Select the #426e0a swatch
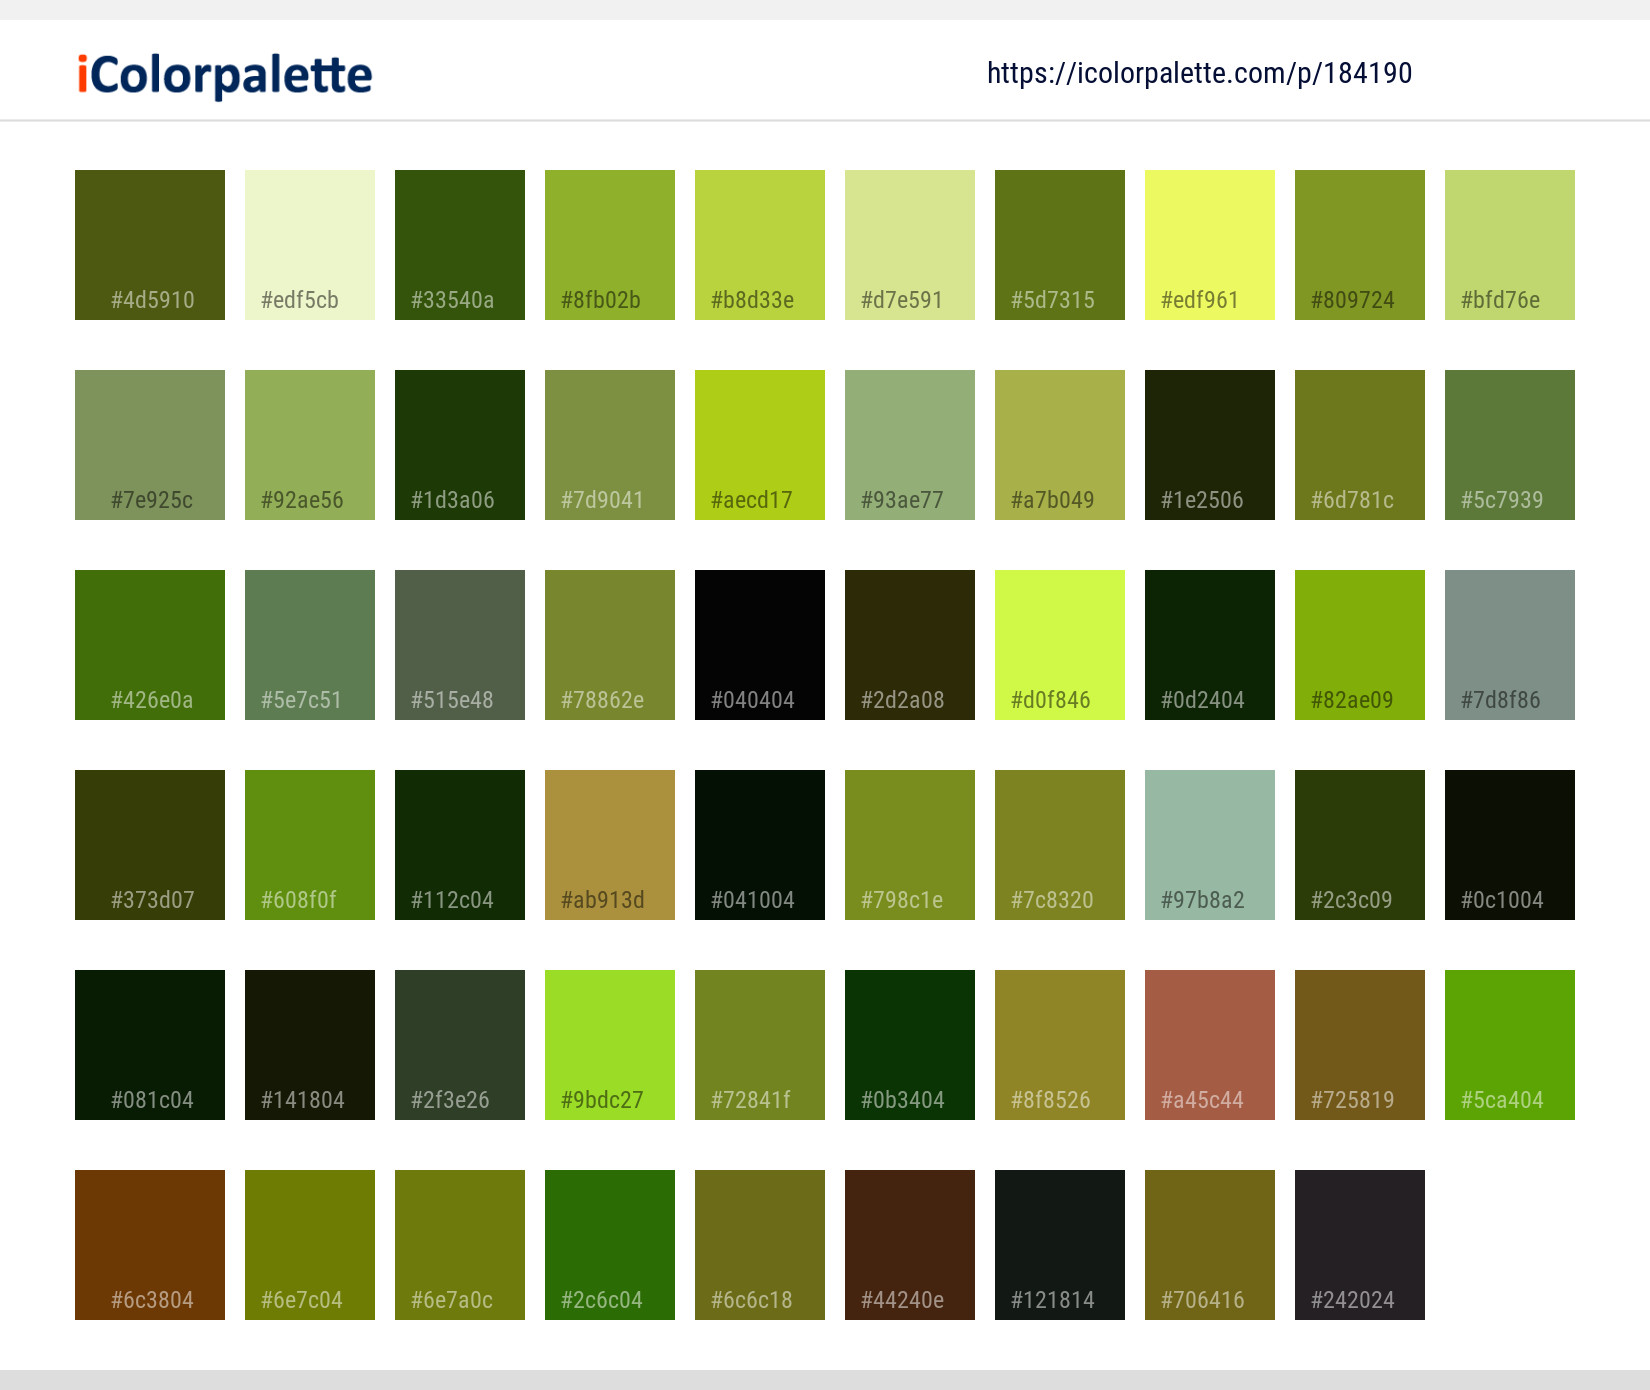 click(x=150, y=645)
